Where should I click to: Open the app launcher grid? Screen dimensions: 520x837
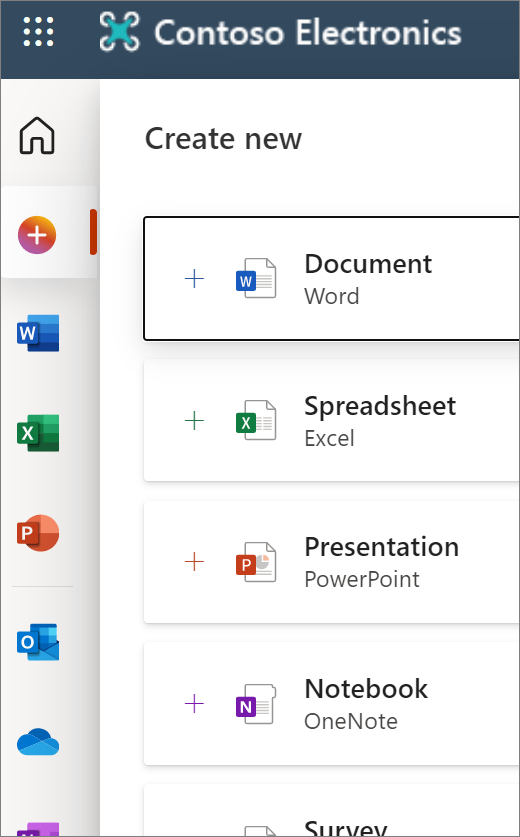coord(38,32)
